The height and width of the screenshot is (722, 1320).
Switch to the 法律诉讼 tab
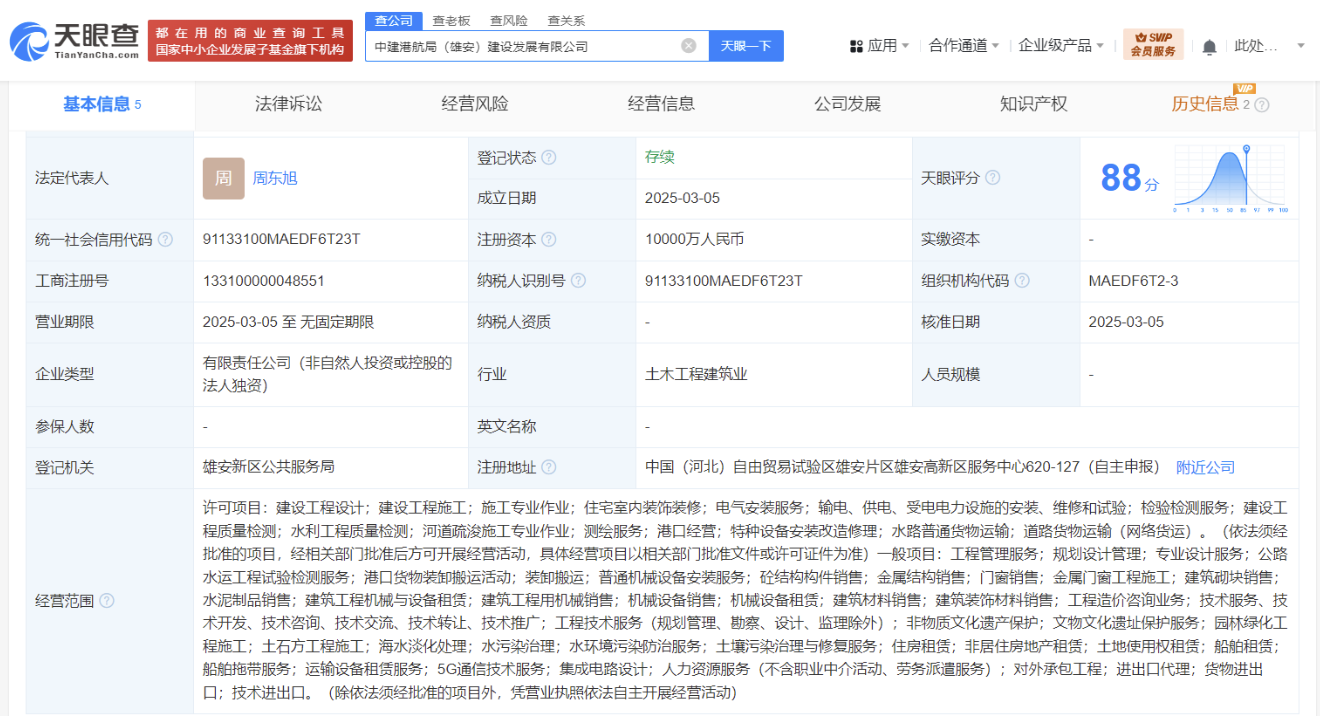click(289, 104)
